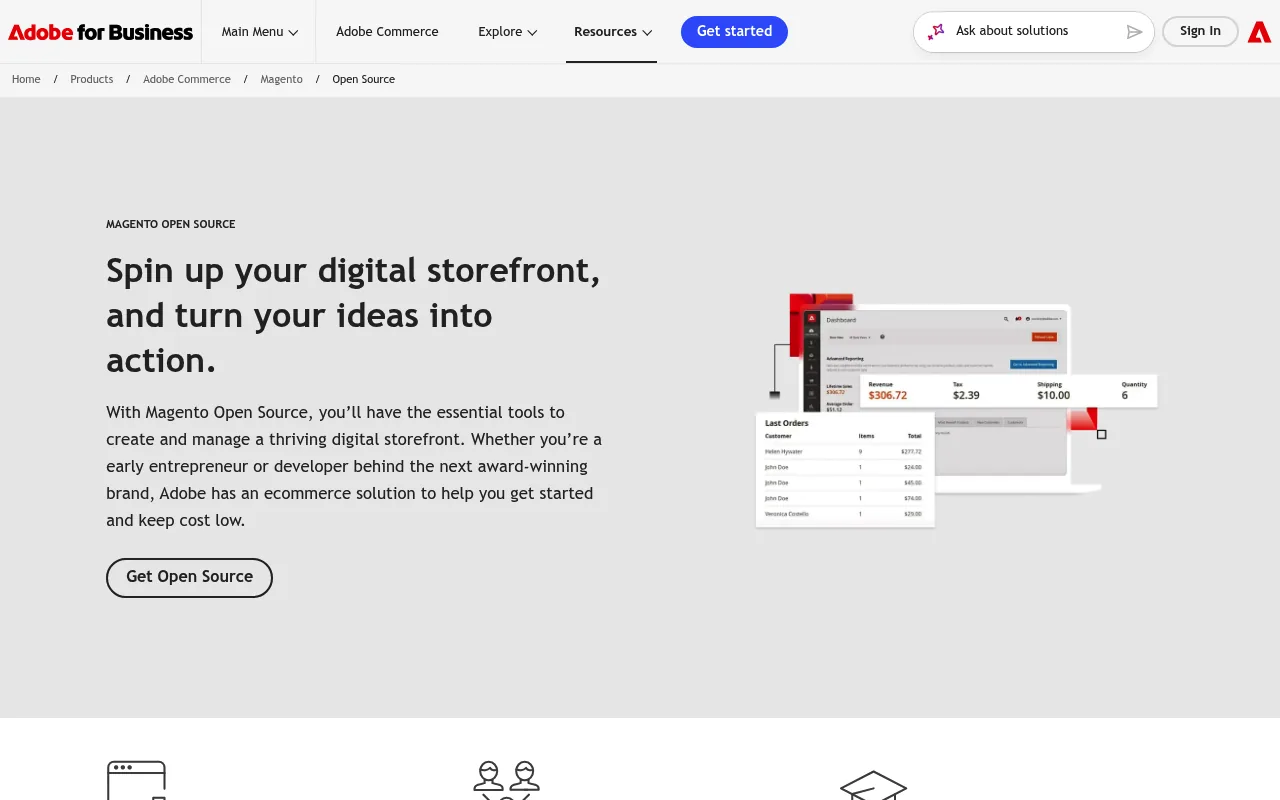Click the Get Open Source button
Screen dimensions: 1280x800
tap(189, 577)
